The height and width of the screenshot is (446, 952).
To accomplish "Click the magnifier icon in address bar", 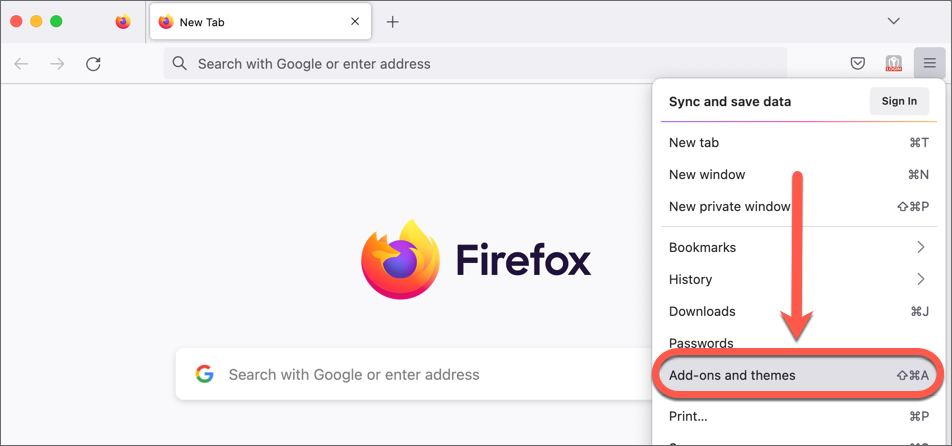I will click(179, 63).
